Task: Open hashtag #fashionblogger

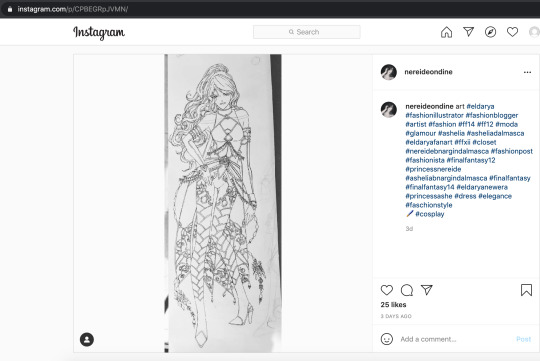Action: tap(492, 115)
